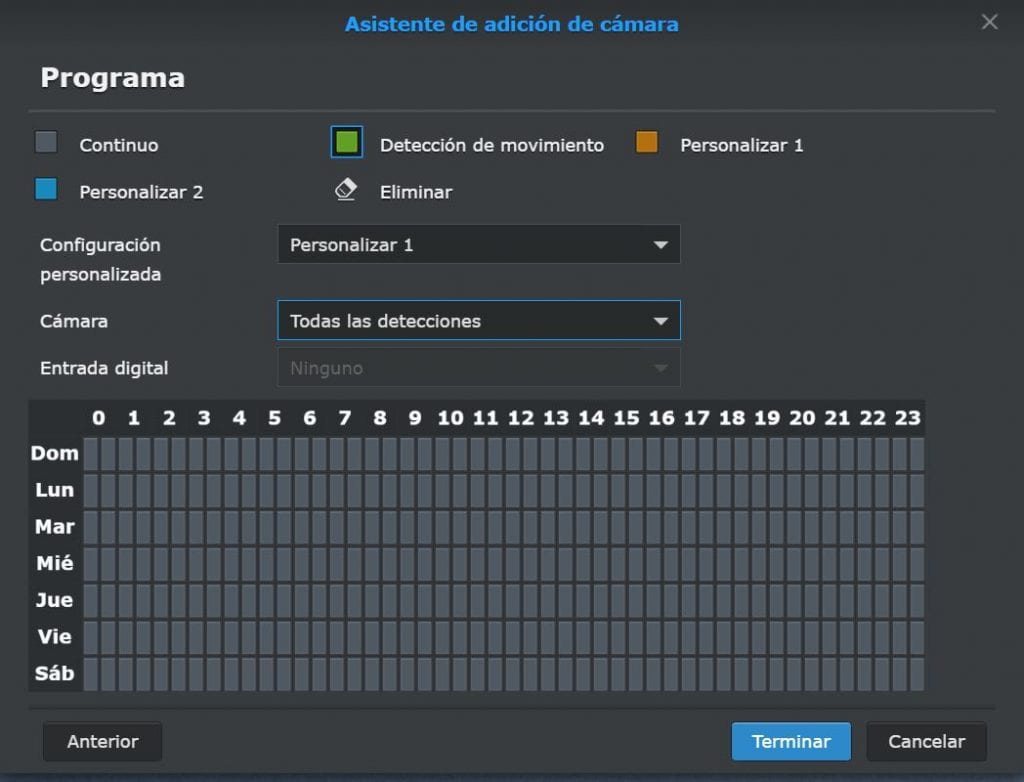Image resolution: width=1024 pixels, height=782 pixels.
Task: Click the Asistente de adición de cámara title
Action: pos(511,23)
